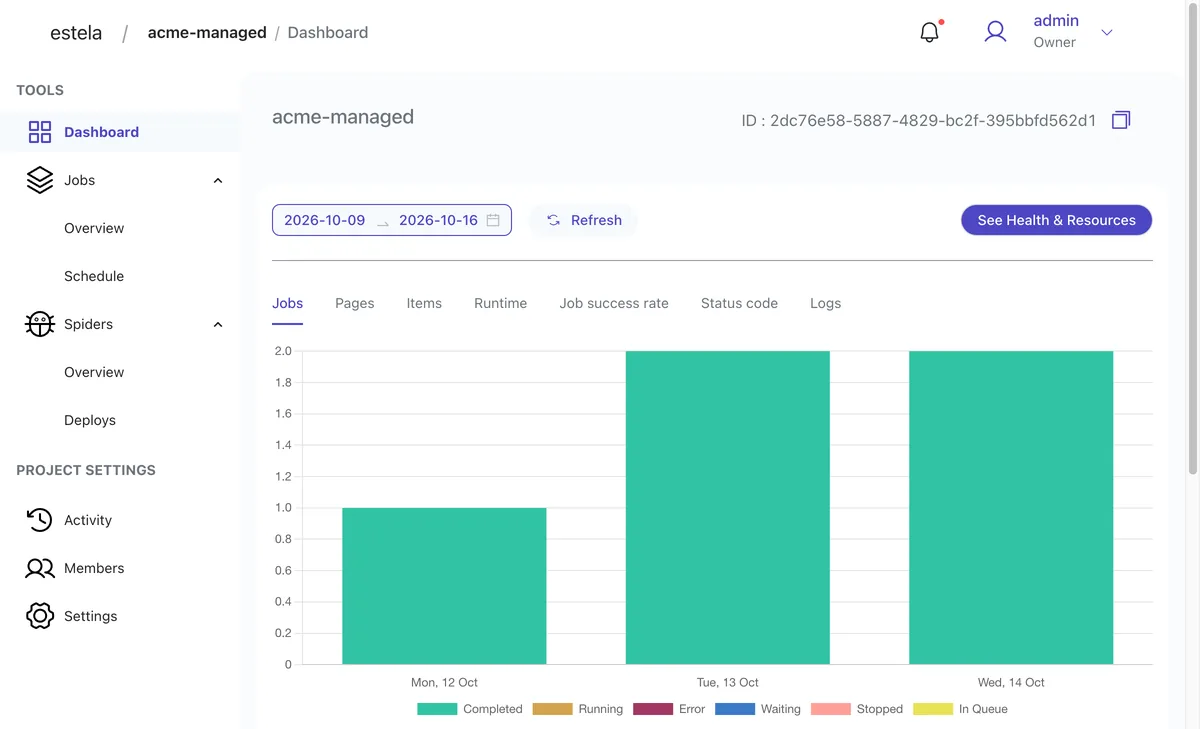Toggle Stopped legend swatch
Screen dimensions: 1200x729
coord(831,709)
